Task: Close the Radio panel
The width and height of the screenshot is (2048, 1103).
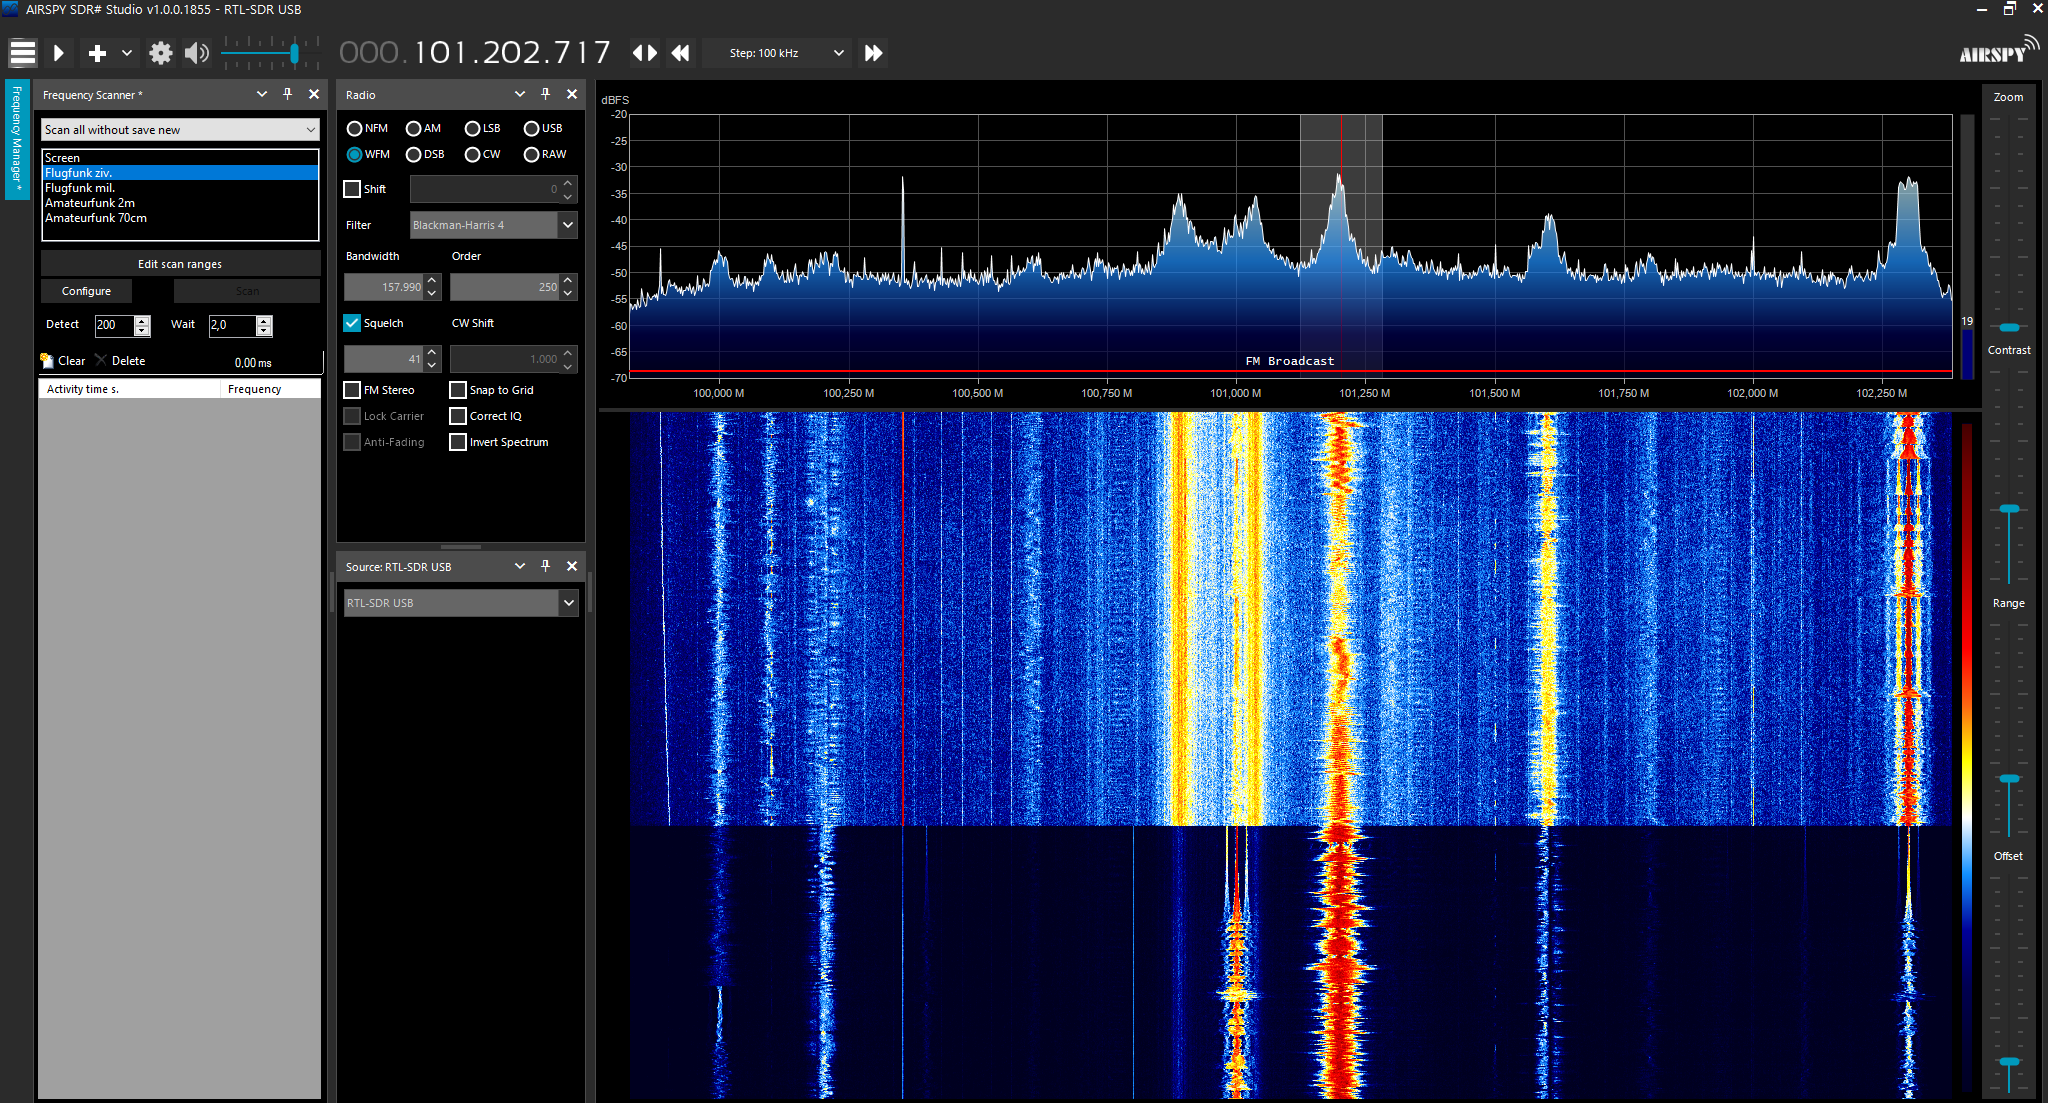Action: tap(572, 94)
